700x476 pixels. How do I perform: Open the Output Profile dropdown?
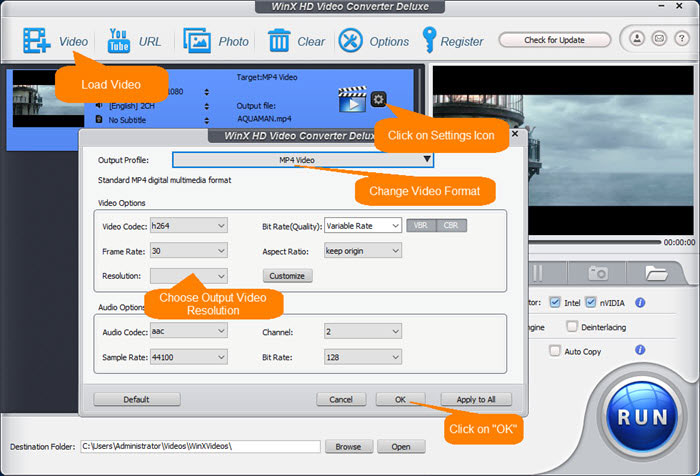[303, 160]
